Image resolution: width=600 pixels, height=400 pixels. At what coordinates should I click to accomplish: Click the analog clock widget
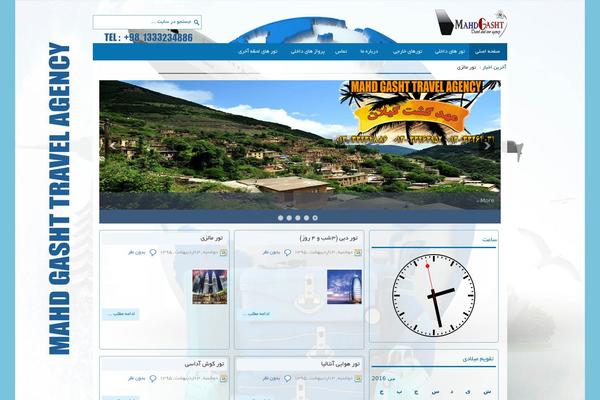click(x=434, y=295)
